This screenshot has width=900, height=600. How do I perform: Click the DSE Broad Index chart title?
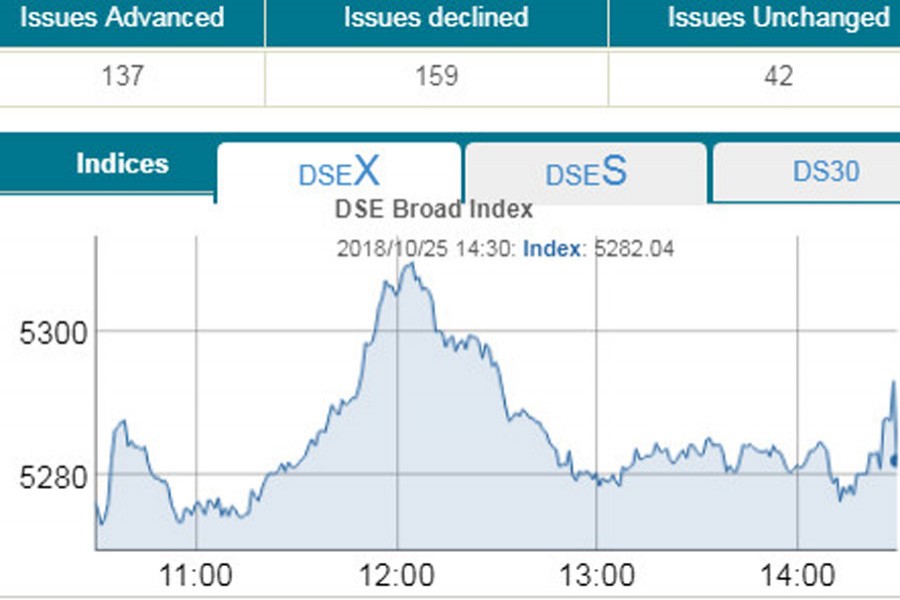click(x=432, y=210)
